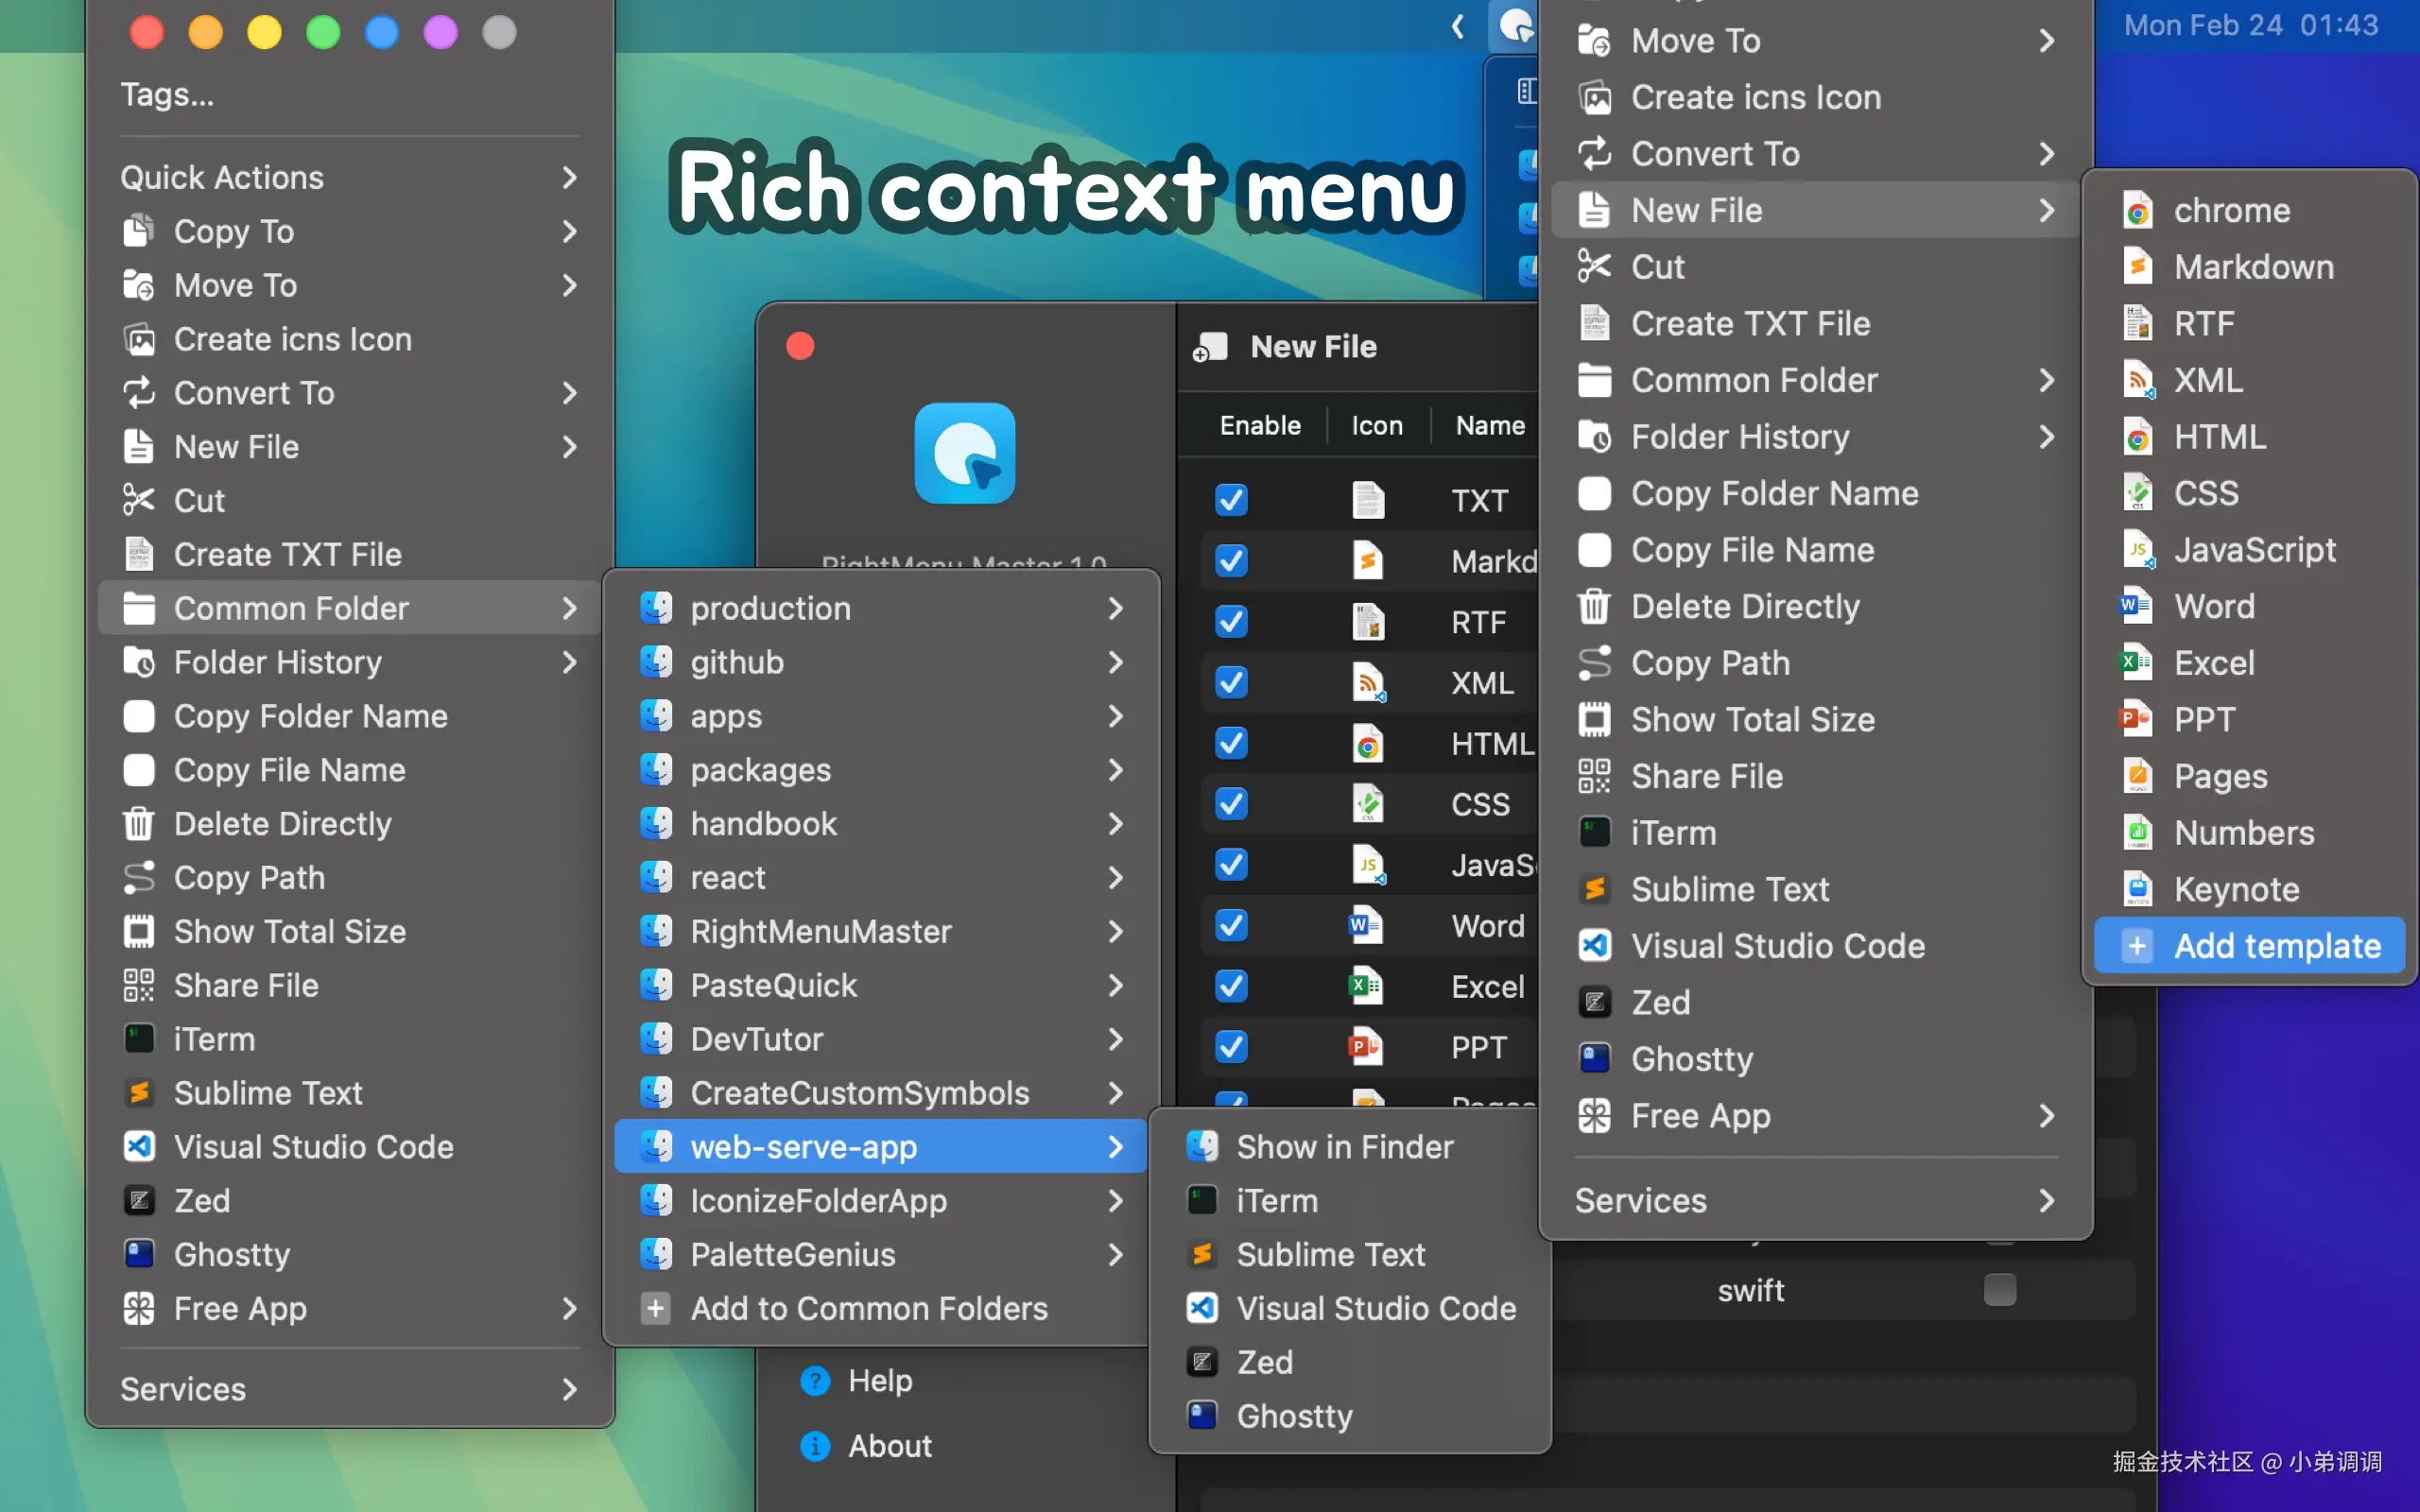Click the Copy Path icon in the right menu

click(x=1594, y=663)
